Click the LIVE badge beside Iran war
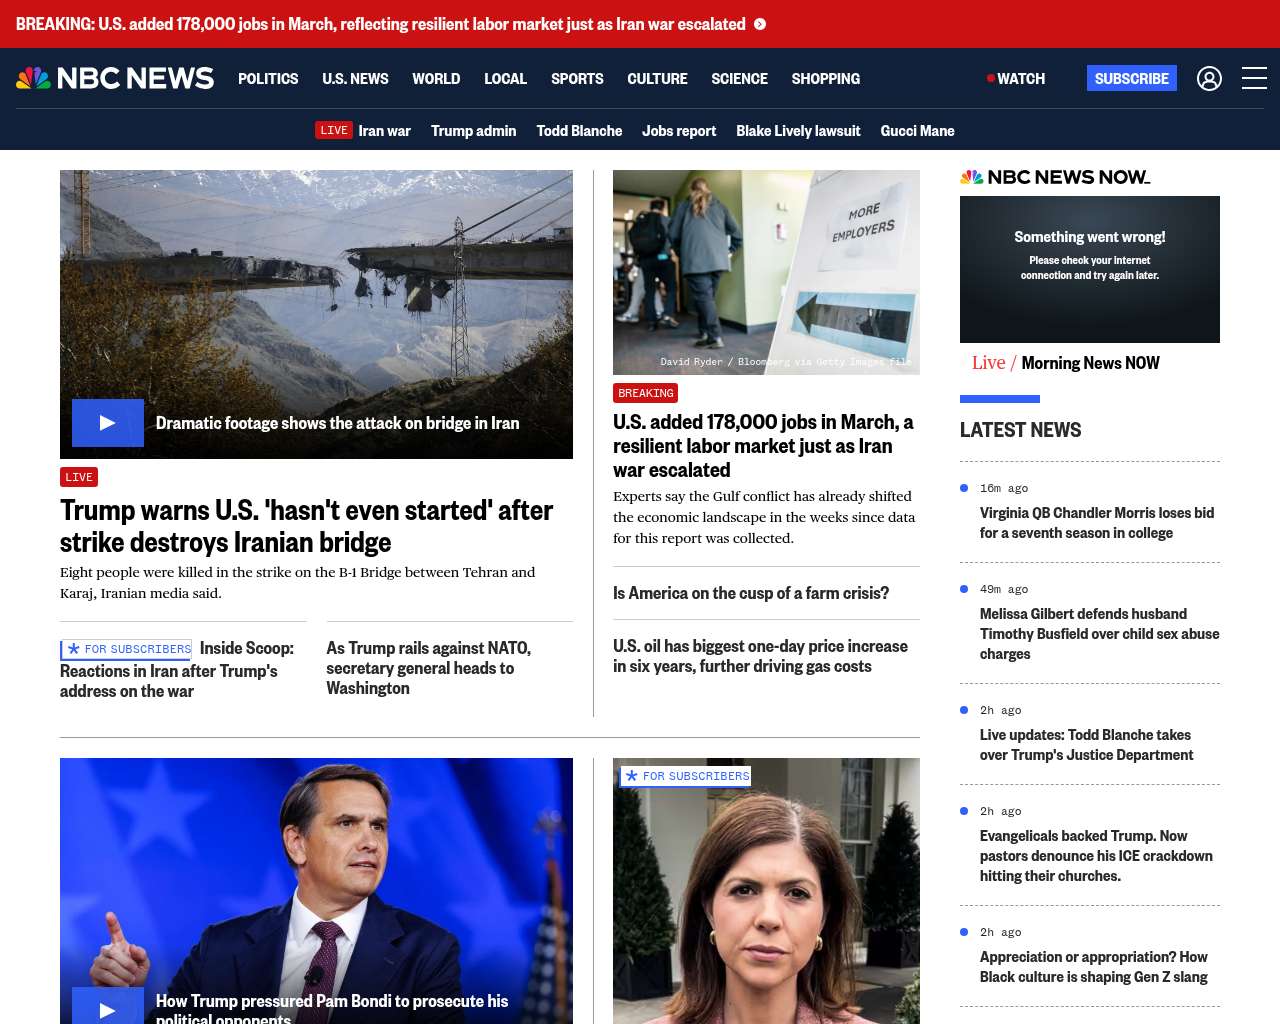The image size is (1280, 1024). (x=333, y=130)
